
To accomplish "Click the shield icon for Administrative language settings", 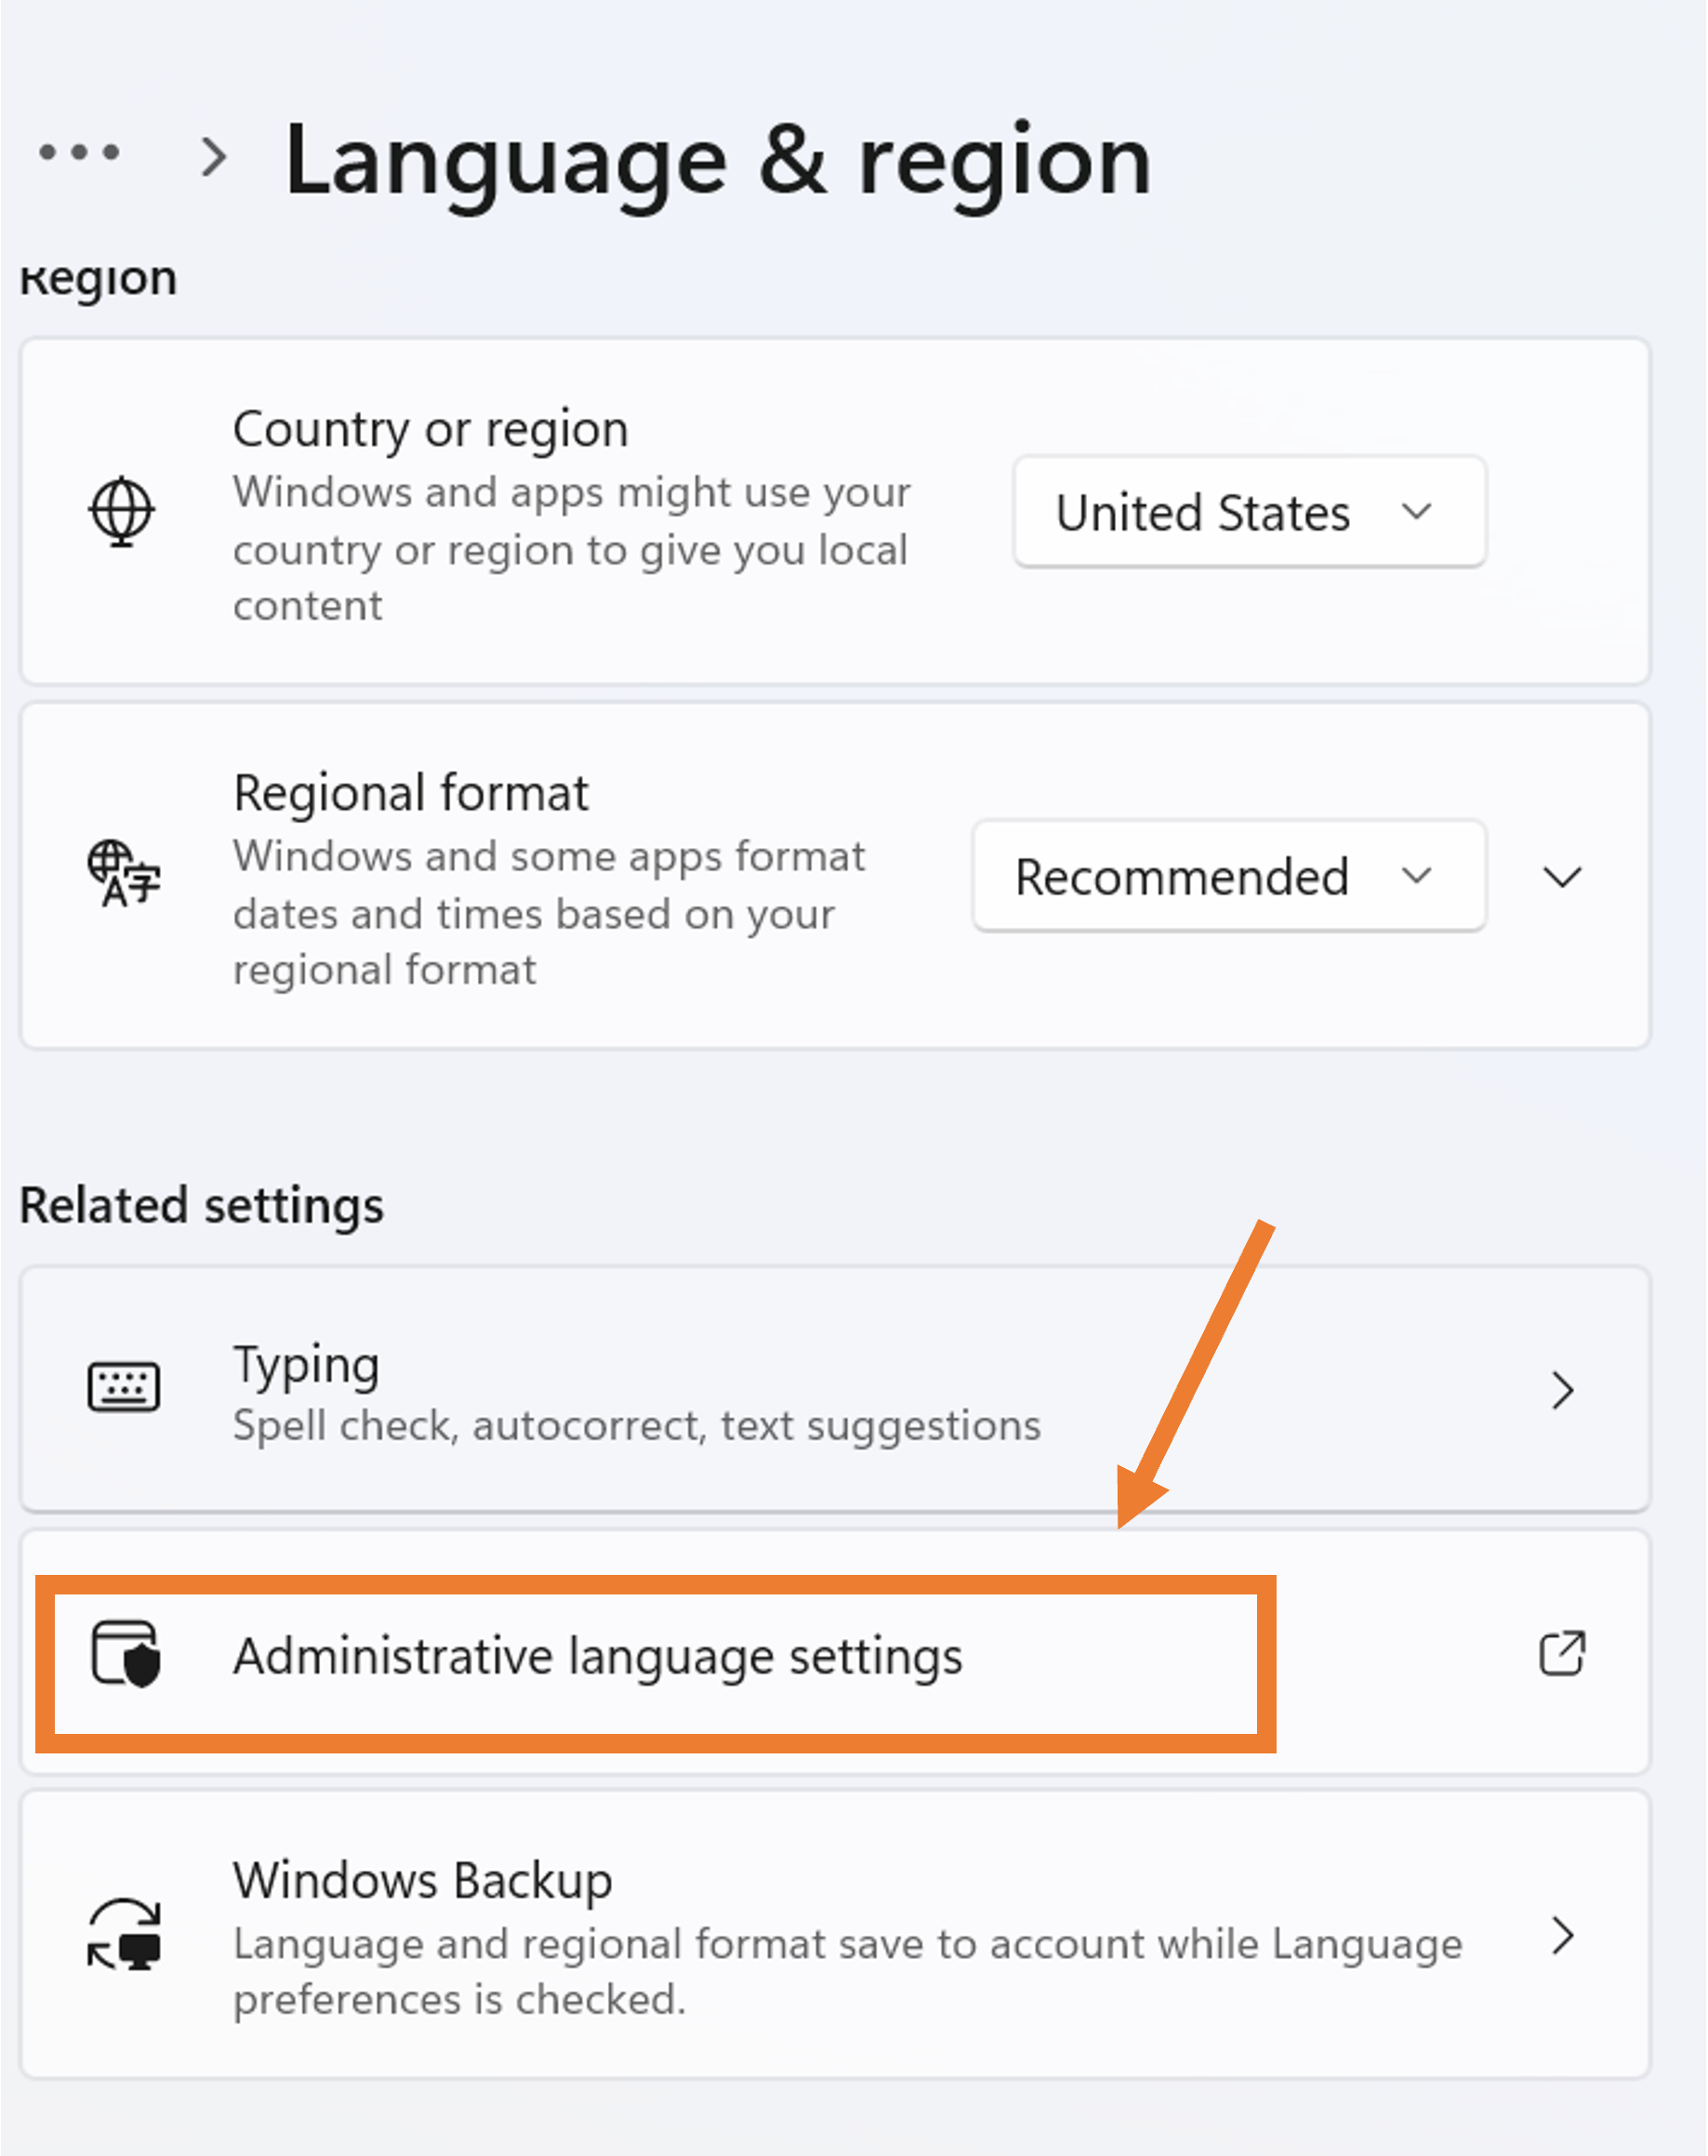I will pyautogui.click(x=126, y=1654).
